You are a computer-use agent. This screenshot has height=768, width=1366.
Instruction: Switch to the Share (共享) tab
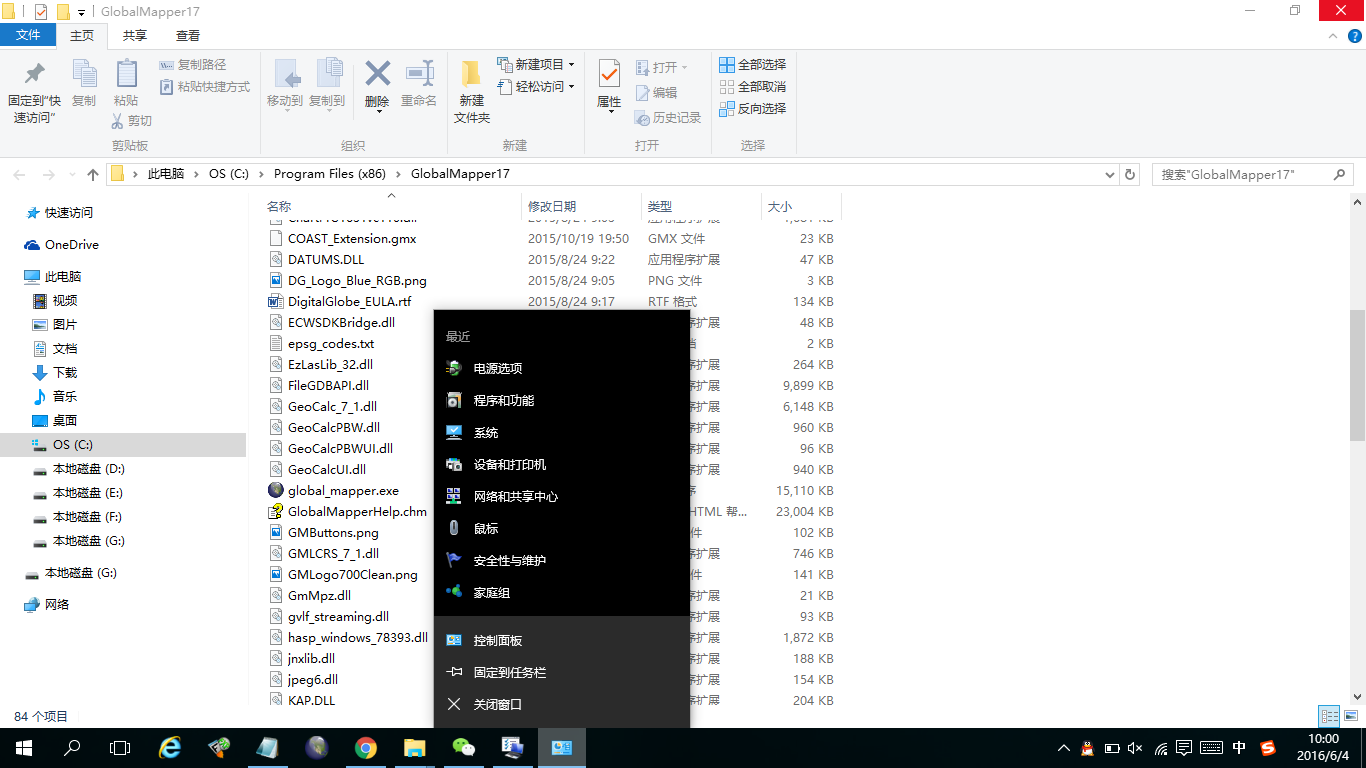coord(135,35)
